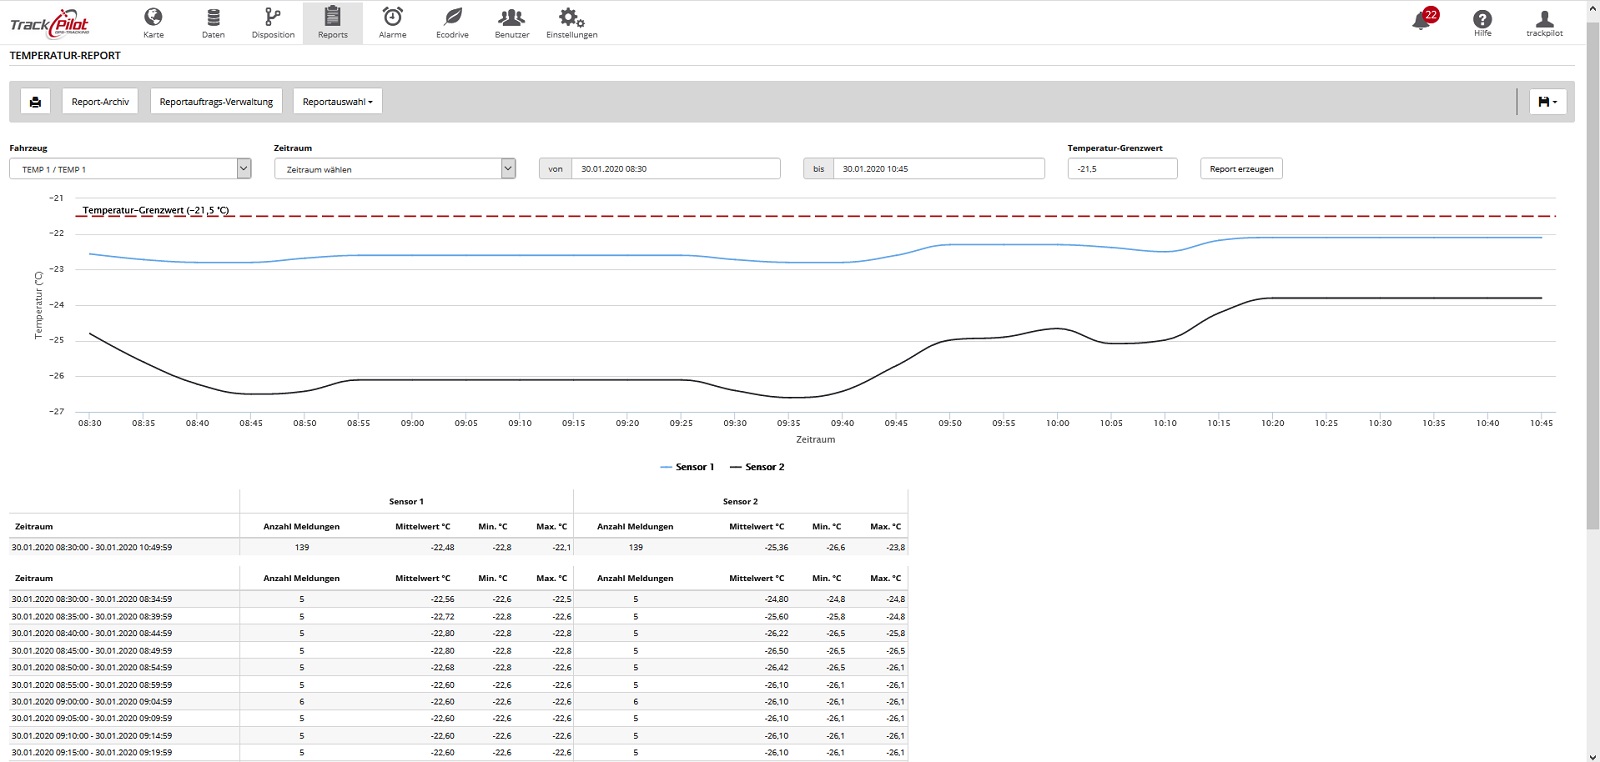The height and width of the screenshot is (762, 1600).
Task: Open Einstellungen gears settings
Action: 571,22
